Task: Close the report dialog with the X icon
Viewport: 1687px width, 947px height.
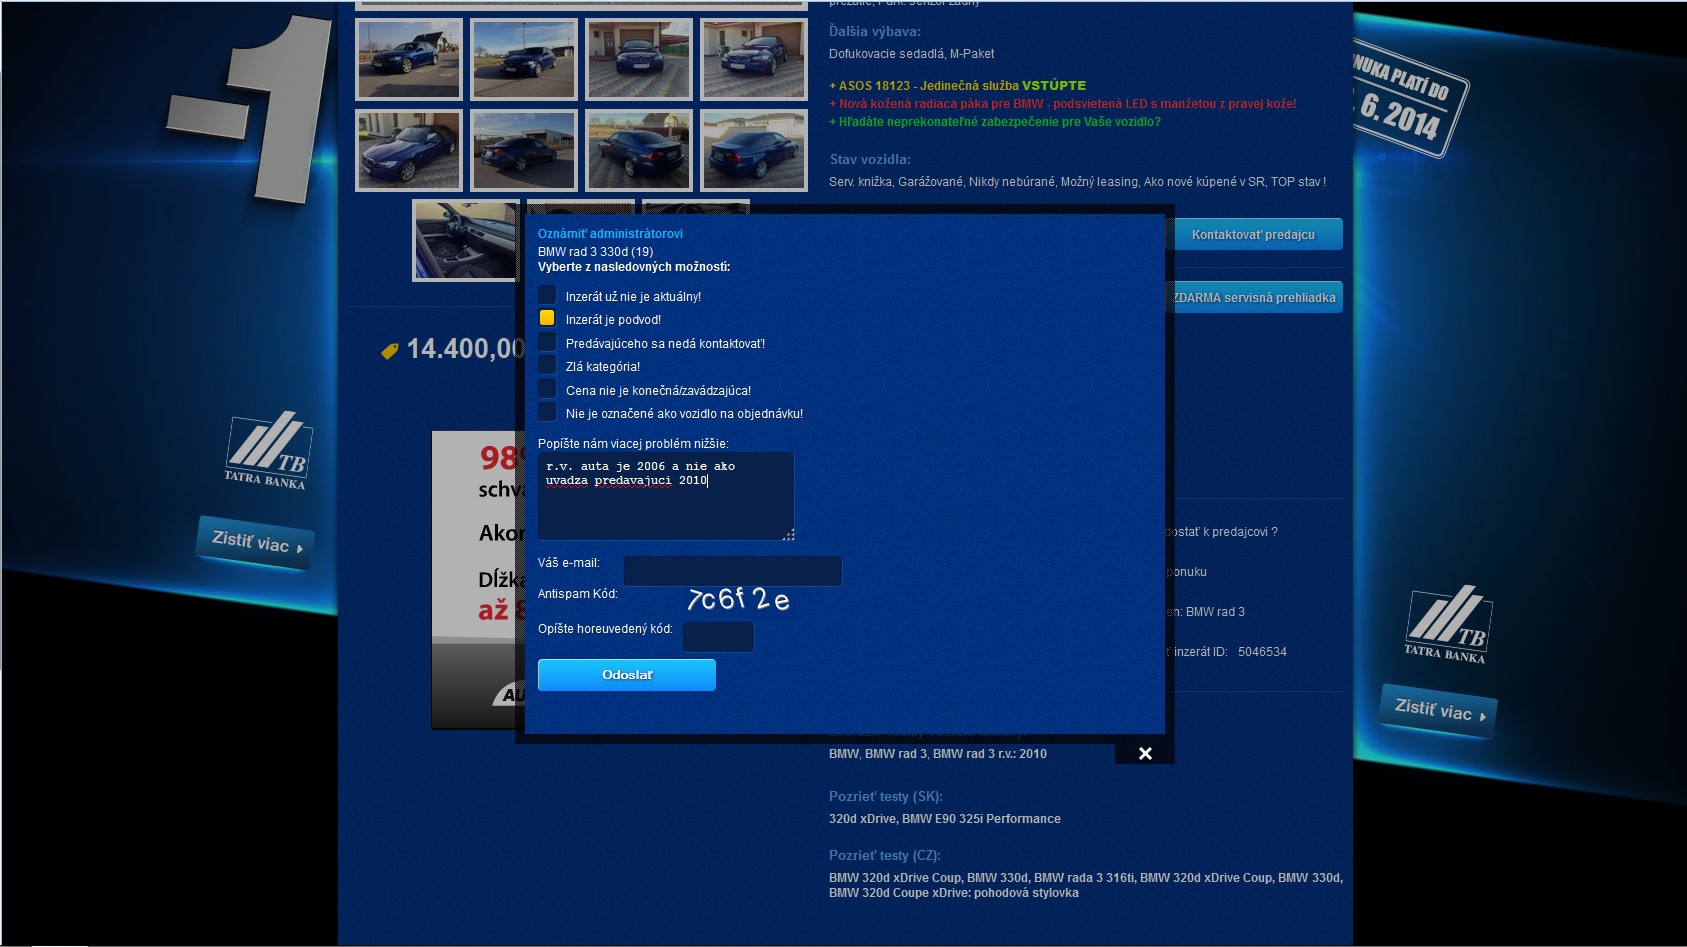Action: (x=1145, y=753)
